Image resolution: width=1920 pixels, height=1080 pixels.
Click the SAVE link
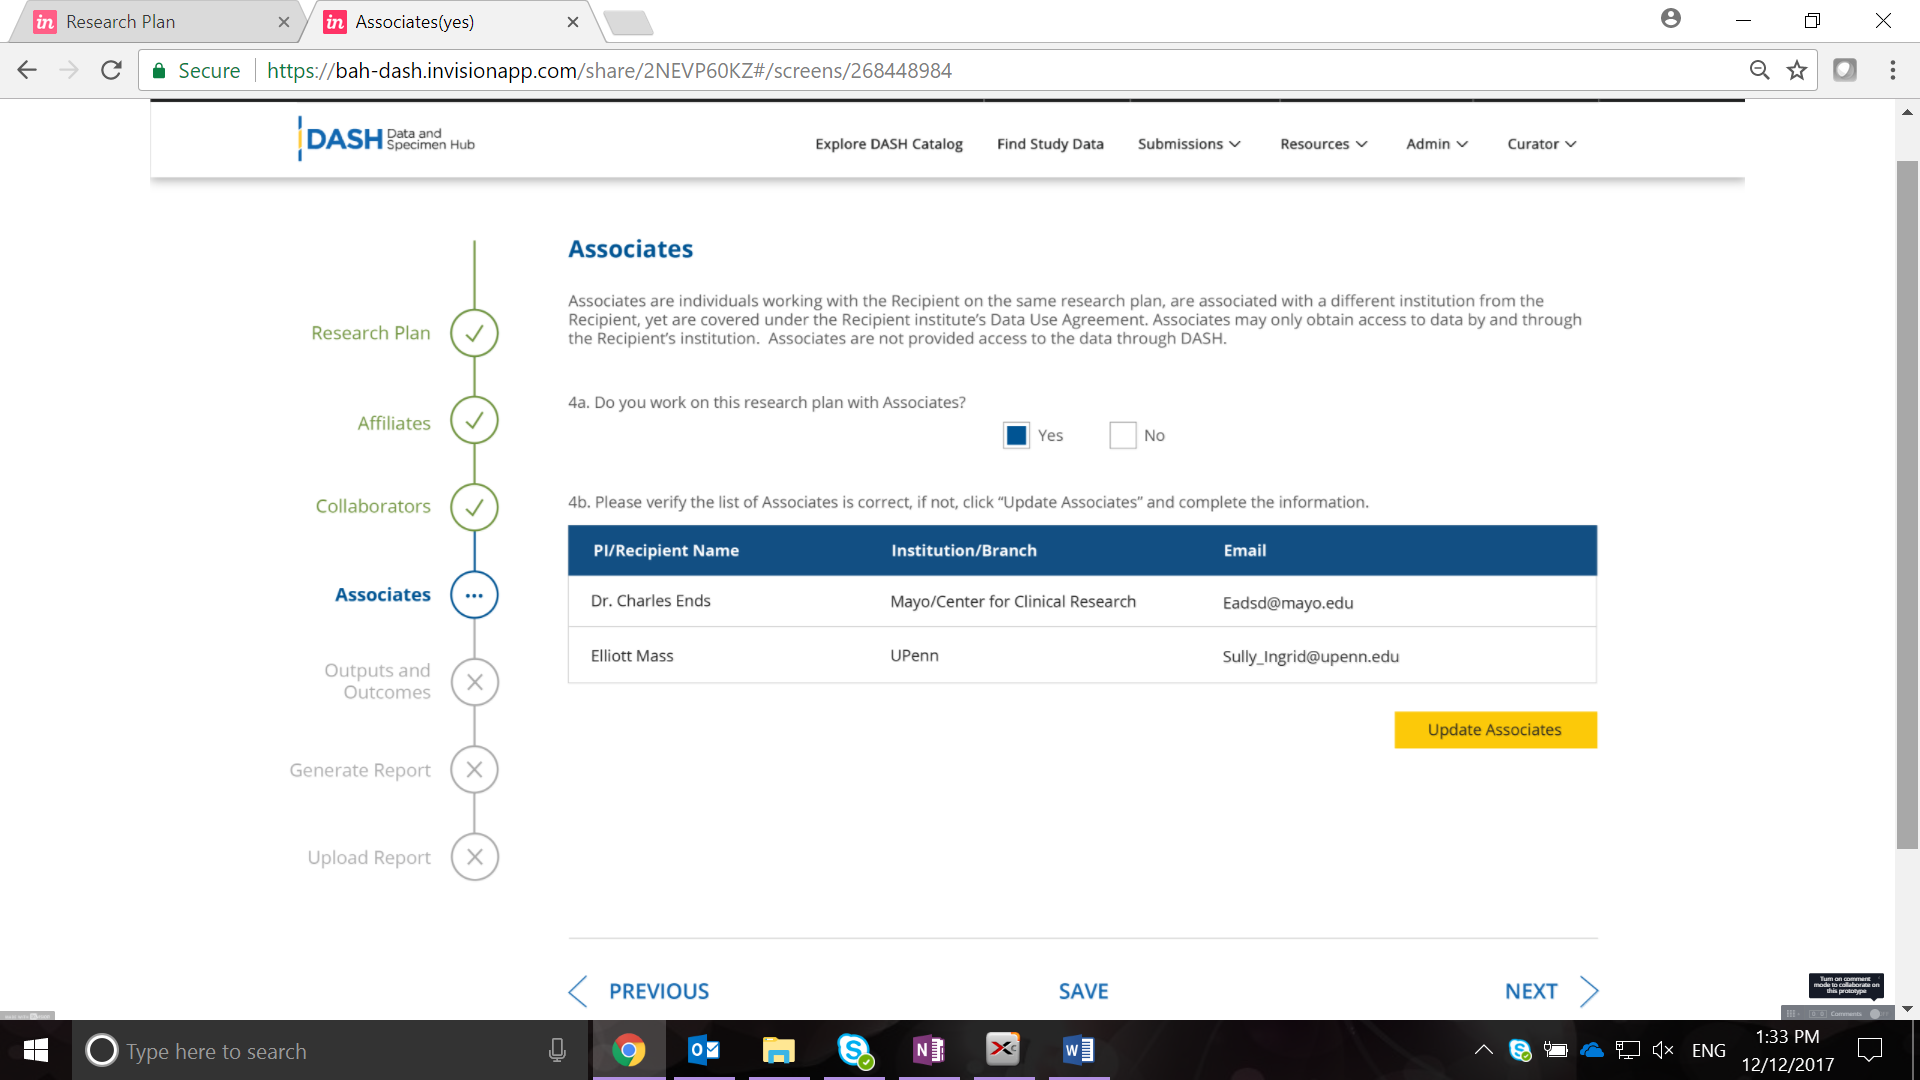(x=1083, y=991)
